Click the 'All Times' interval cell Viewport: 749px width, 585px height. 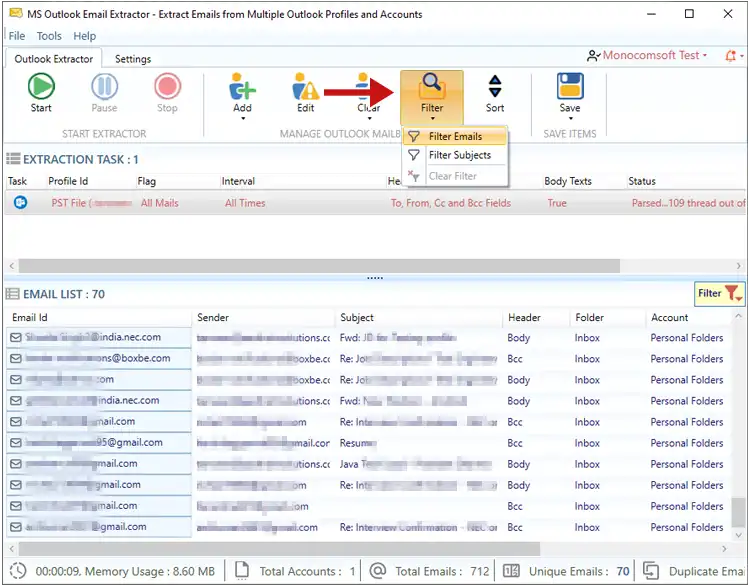click(245, 203)
